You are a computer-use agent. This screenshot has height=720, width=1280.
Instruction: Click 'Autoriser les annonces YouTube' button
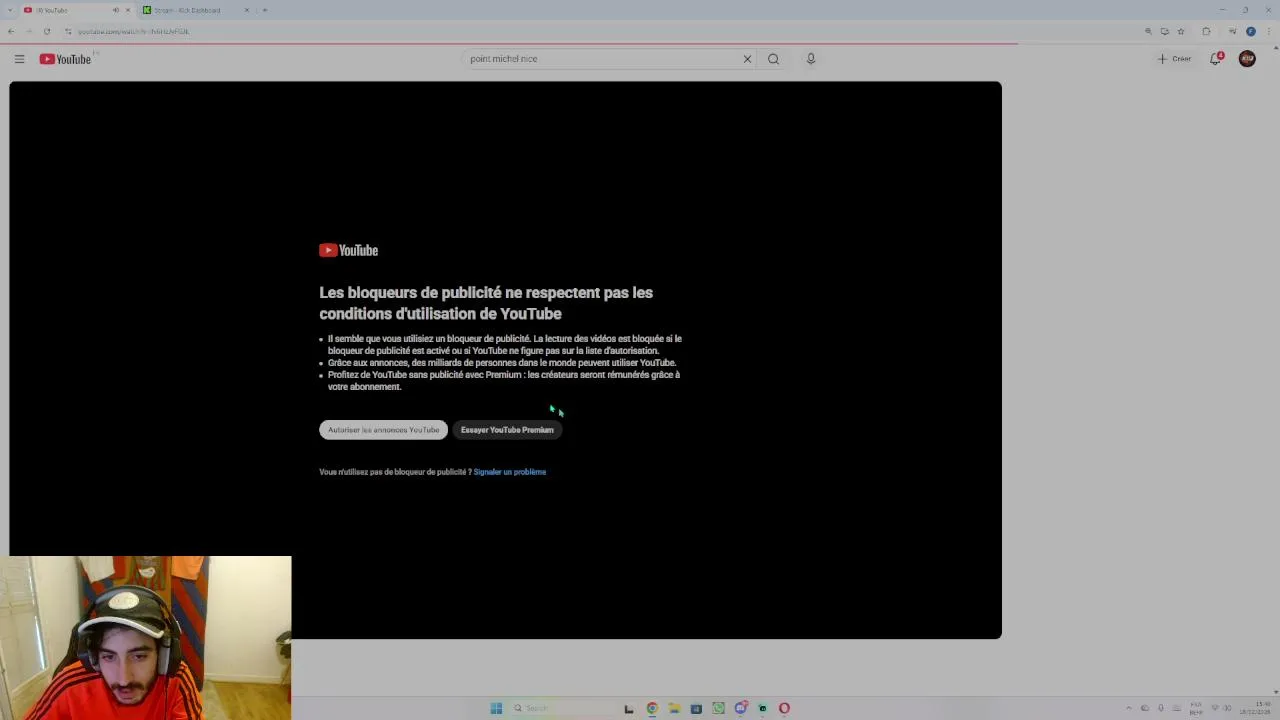[383, 430]
